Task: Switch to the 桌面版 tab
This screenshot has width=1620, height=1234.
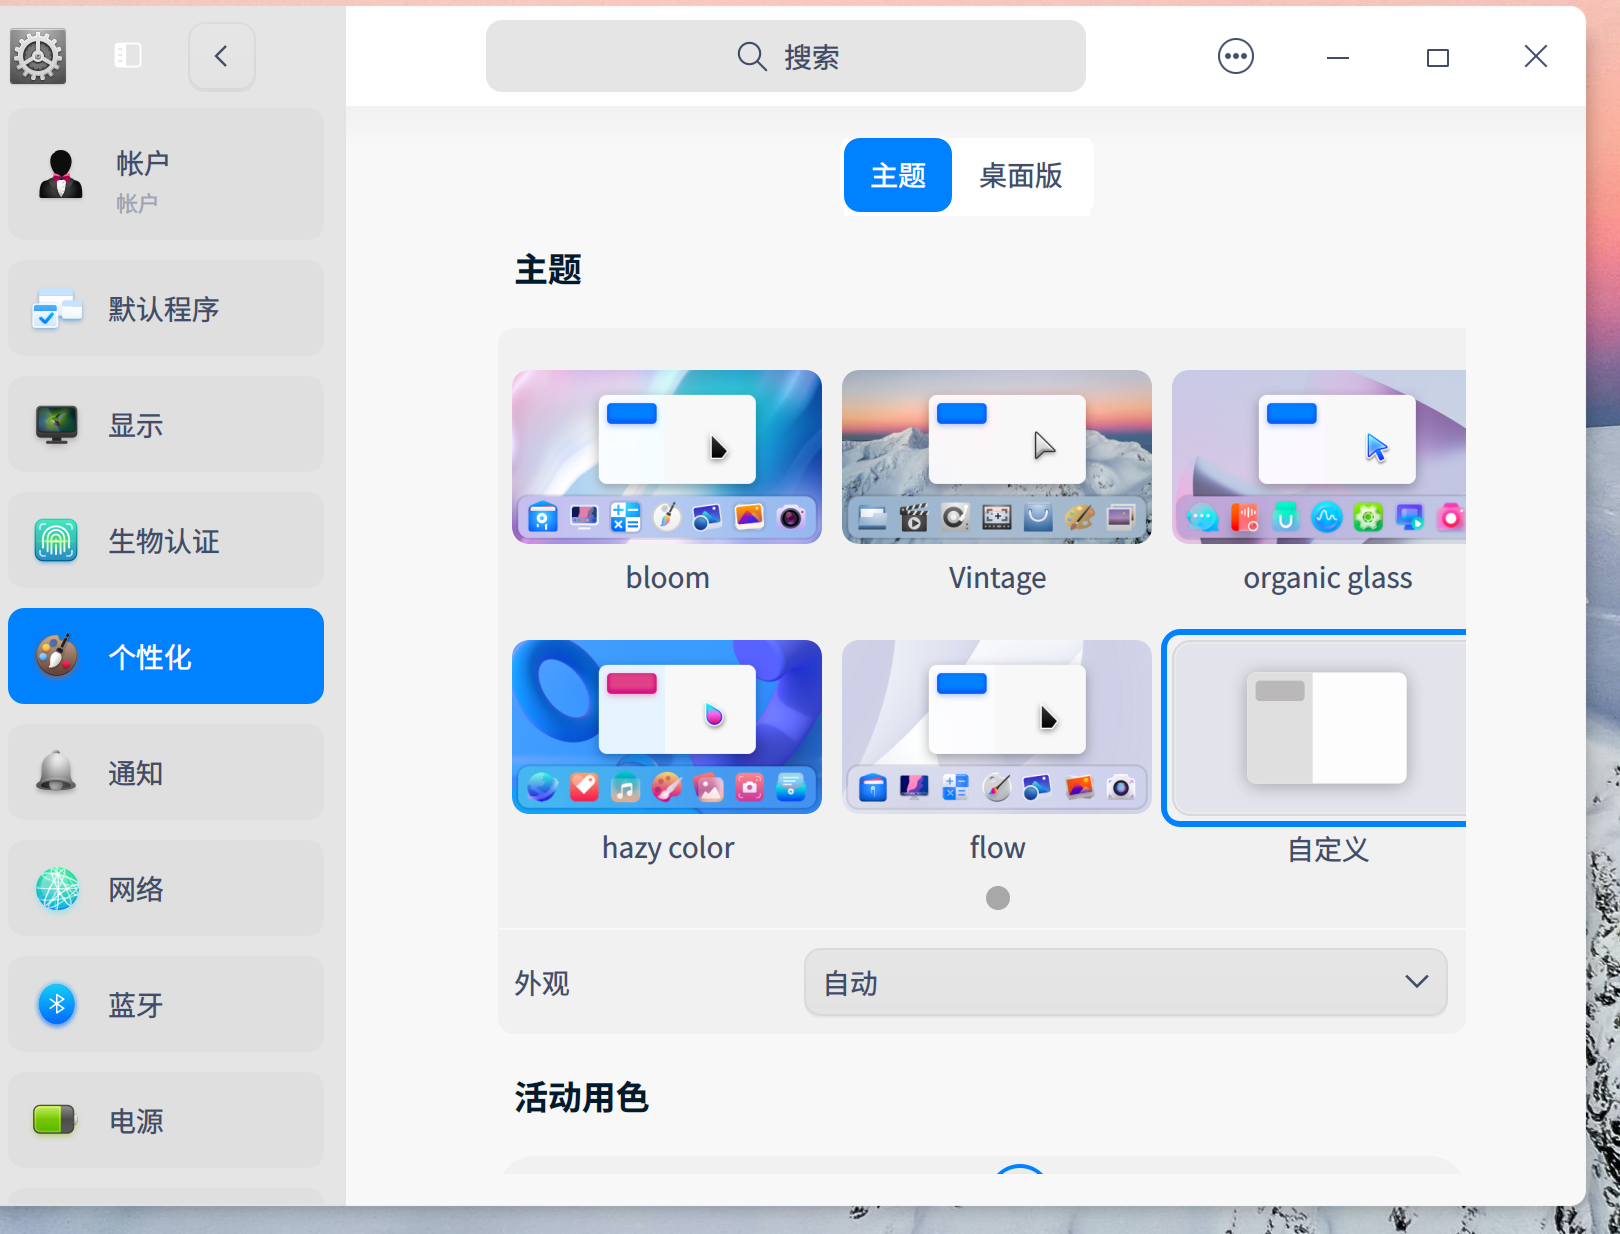Action: pyautogui.click(x=1022, y=177)
